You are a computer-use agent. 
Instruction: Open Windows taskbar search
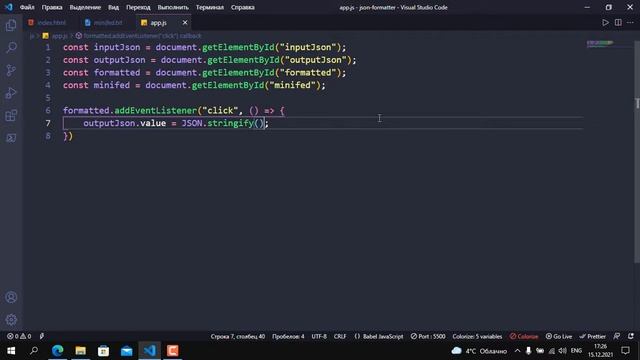click(34, 351)
